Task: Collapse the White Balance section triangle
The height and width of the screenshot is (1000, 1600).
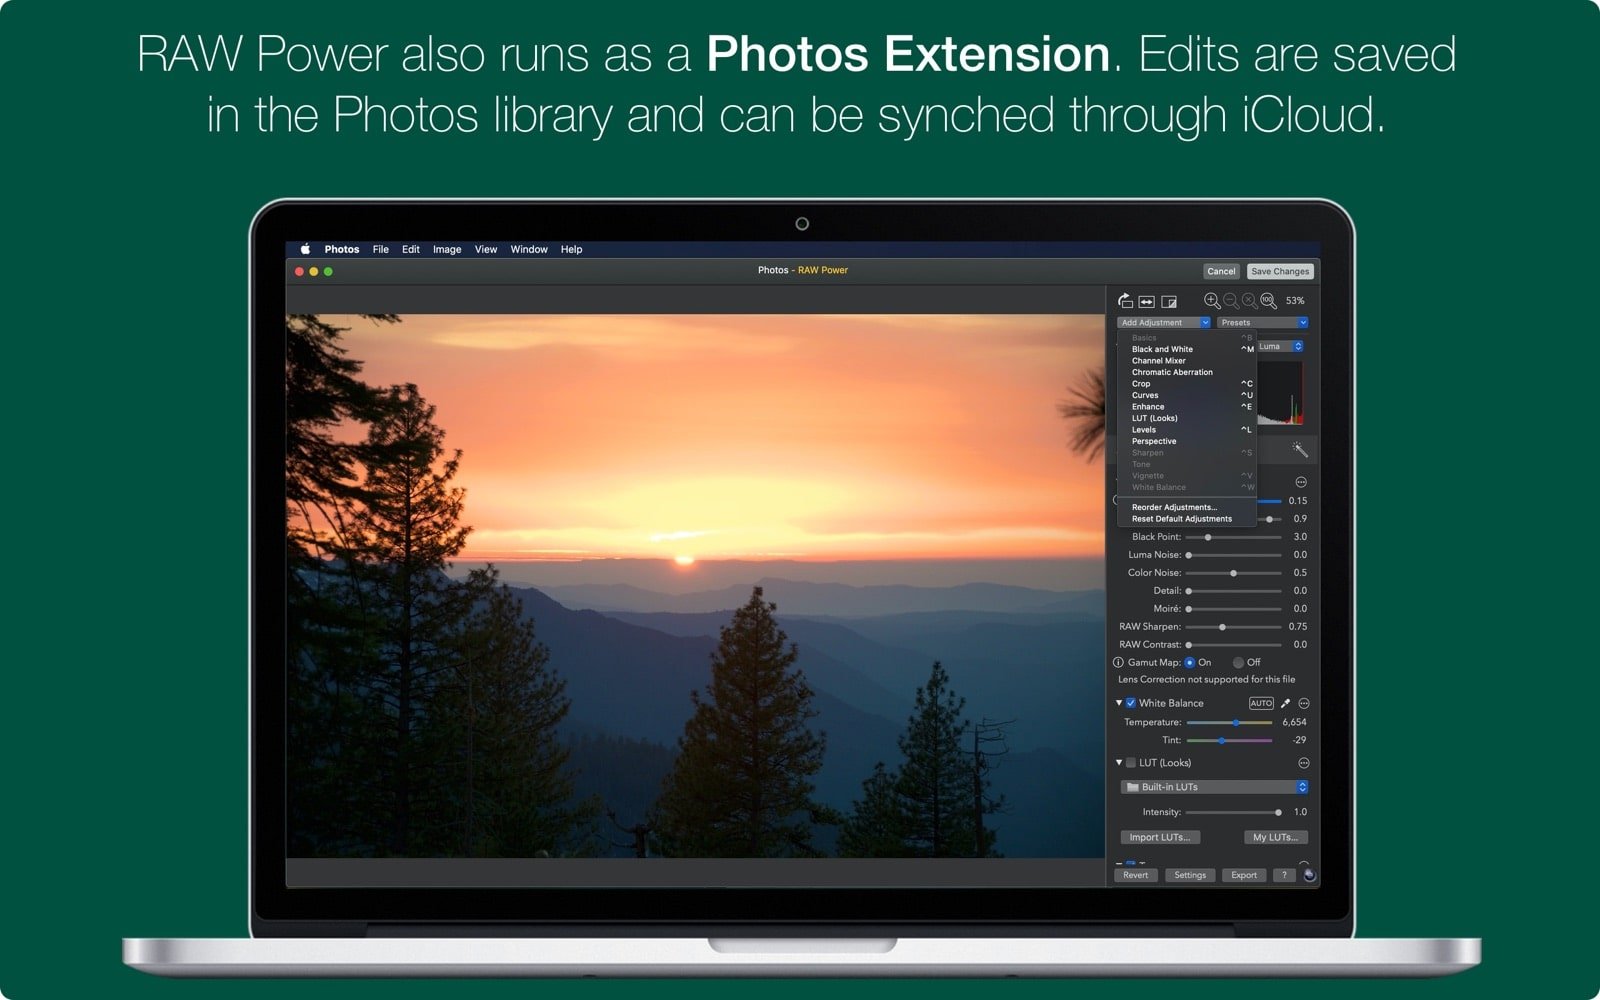Action: pyautogui.click(x=1119, y=703)
